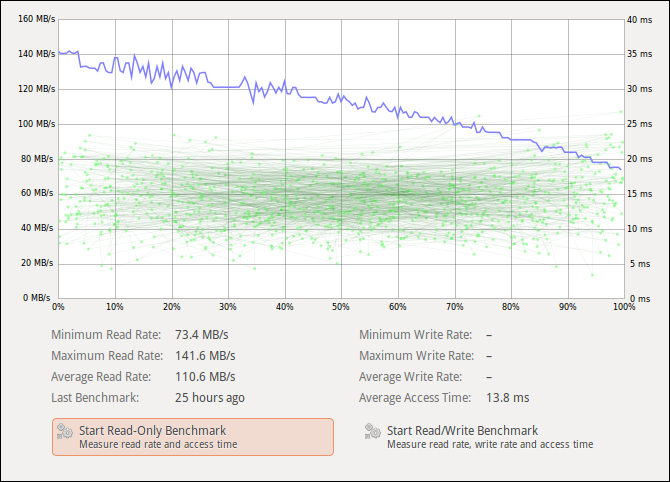Select the Average Access Time value 13.8 ms
670x482 pixels.
click(508, 398)
